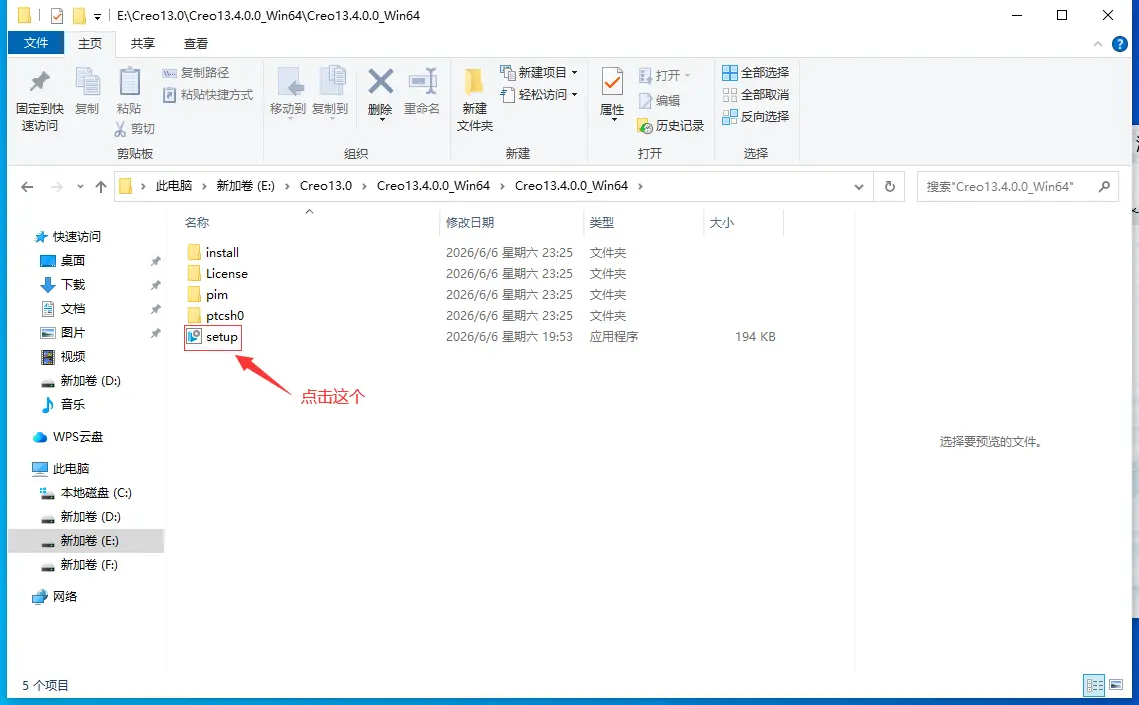This screenshot has height=705, width=1139.
Task: Switch to large icons view toggle
Action: click(x=1116, y=685)
